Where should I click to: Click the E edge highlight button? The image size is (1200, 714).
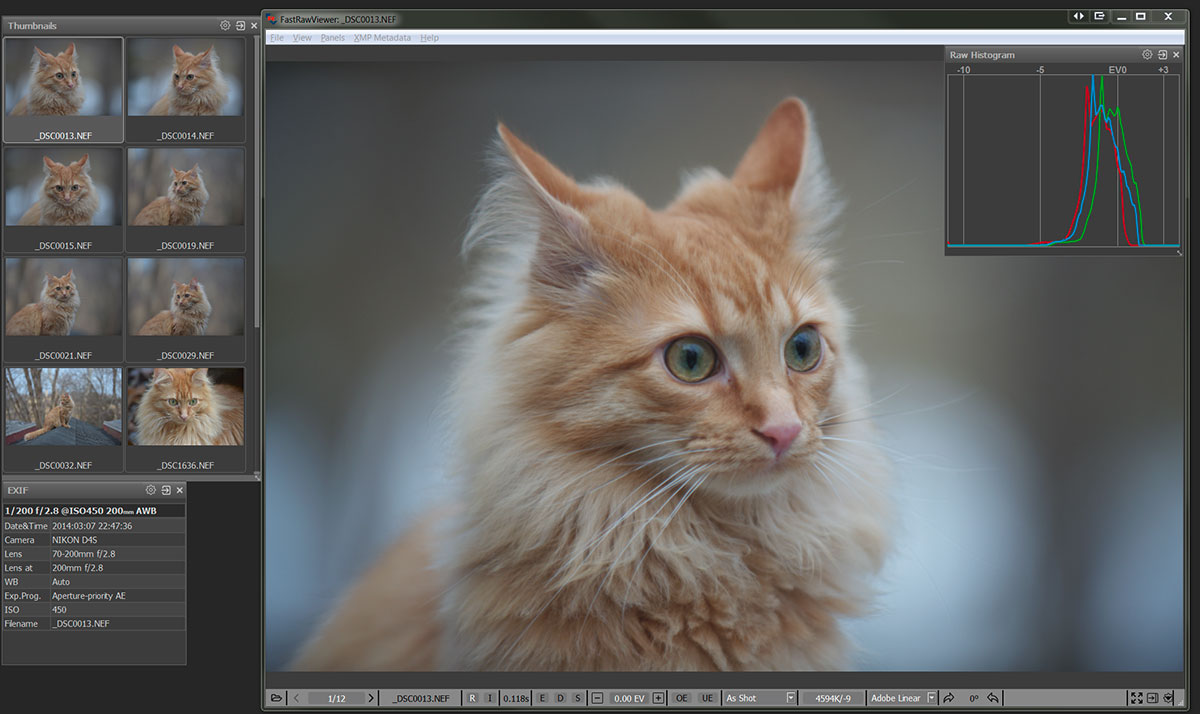(x=542, y=698)
